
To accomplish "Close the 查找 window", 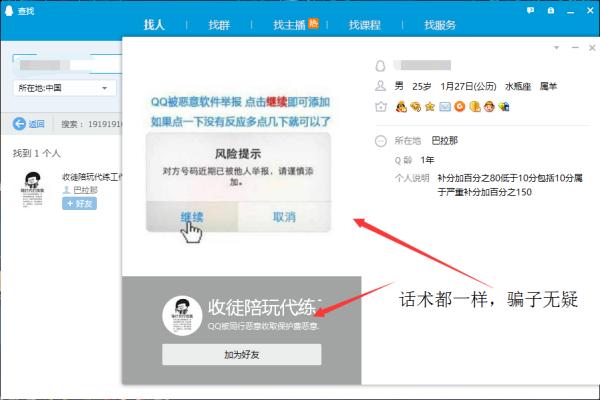I will click(x=590, y=11).
